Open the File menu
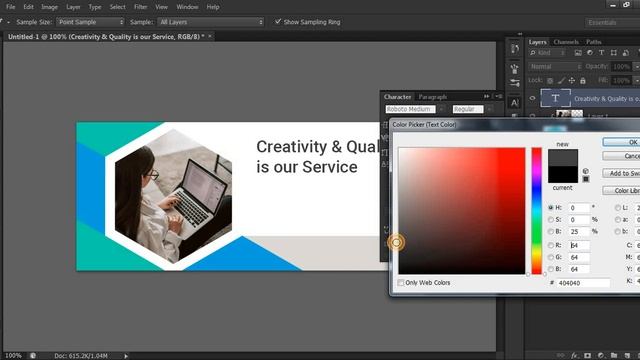Viewport: 640px width, 360px height. coord(11,7)
